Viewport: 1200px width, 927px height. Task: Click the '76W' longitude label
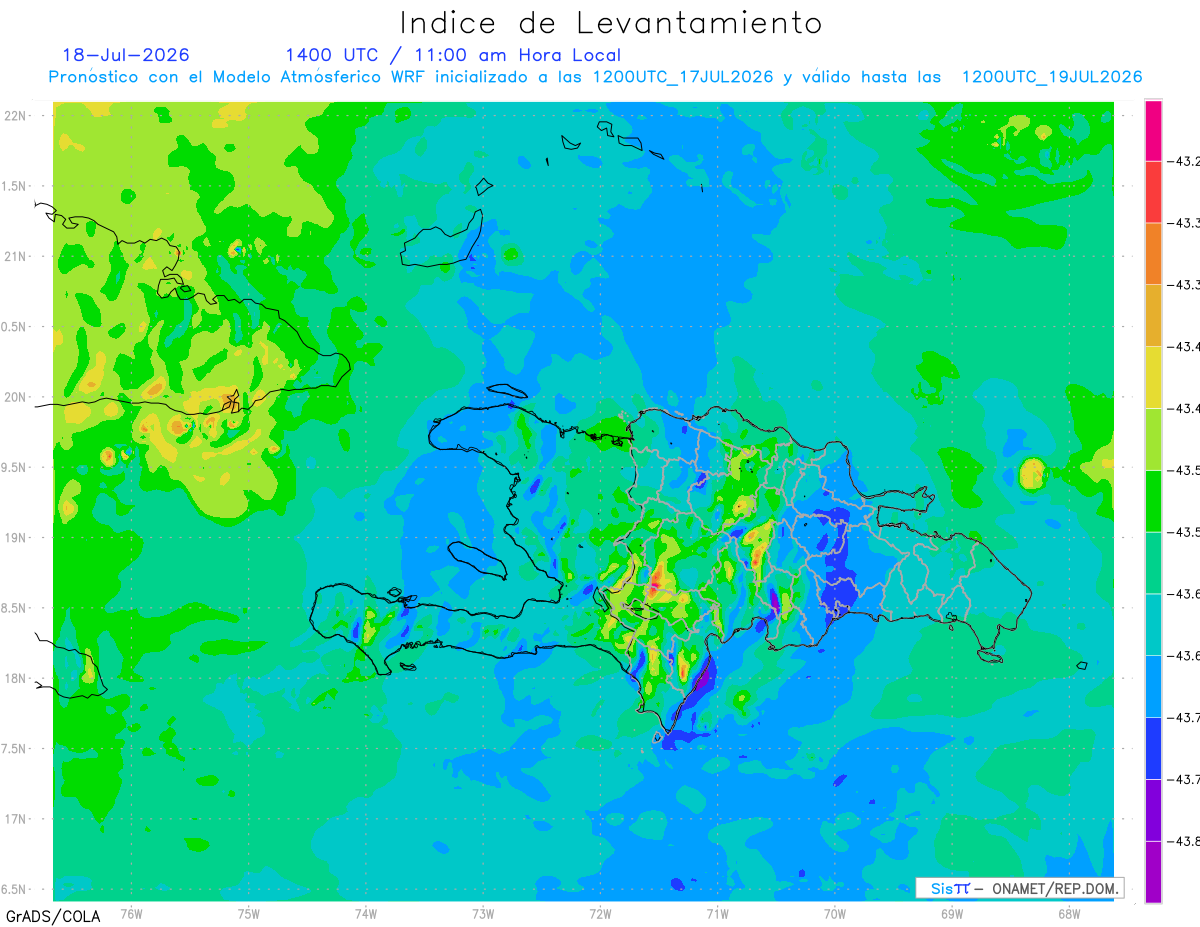[131, 914]
